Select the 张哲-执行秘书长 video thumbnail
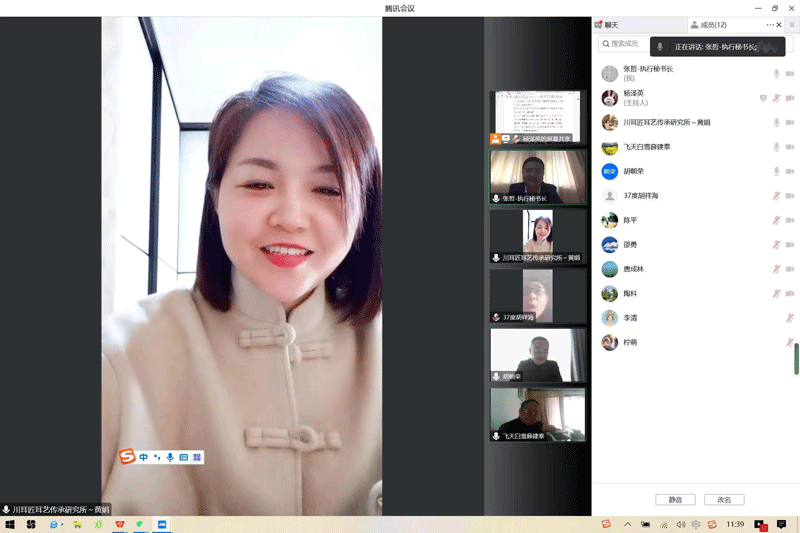Image resolution: width=800 pixels, height=533 pixels. point(538,177)
